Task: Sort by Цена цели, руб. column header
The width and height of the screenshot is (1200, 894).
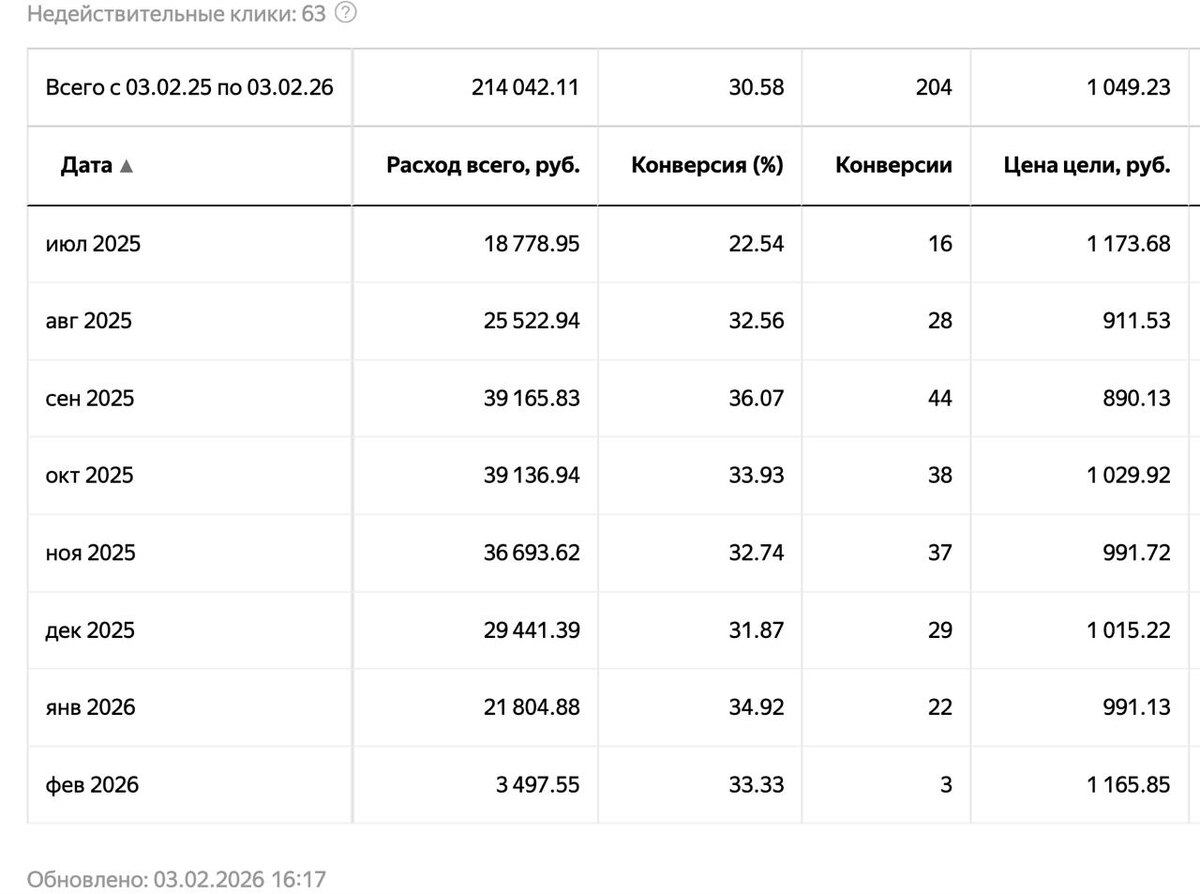Action: (x=1086, y=167)
